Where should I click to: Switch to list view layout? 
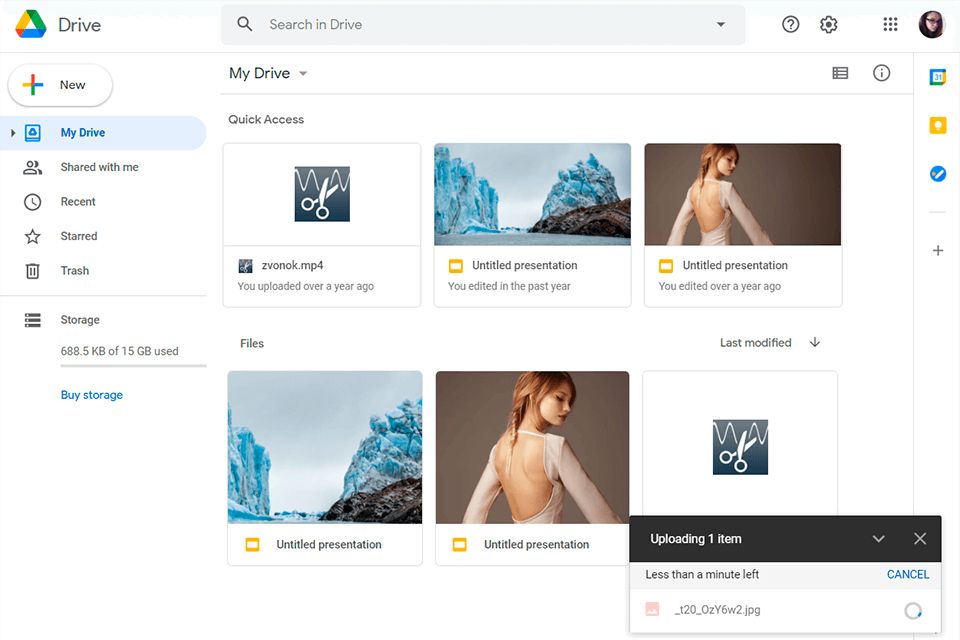840,73
